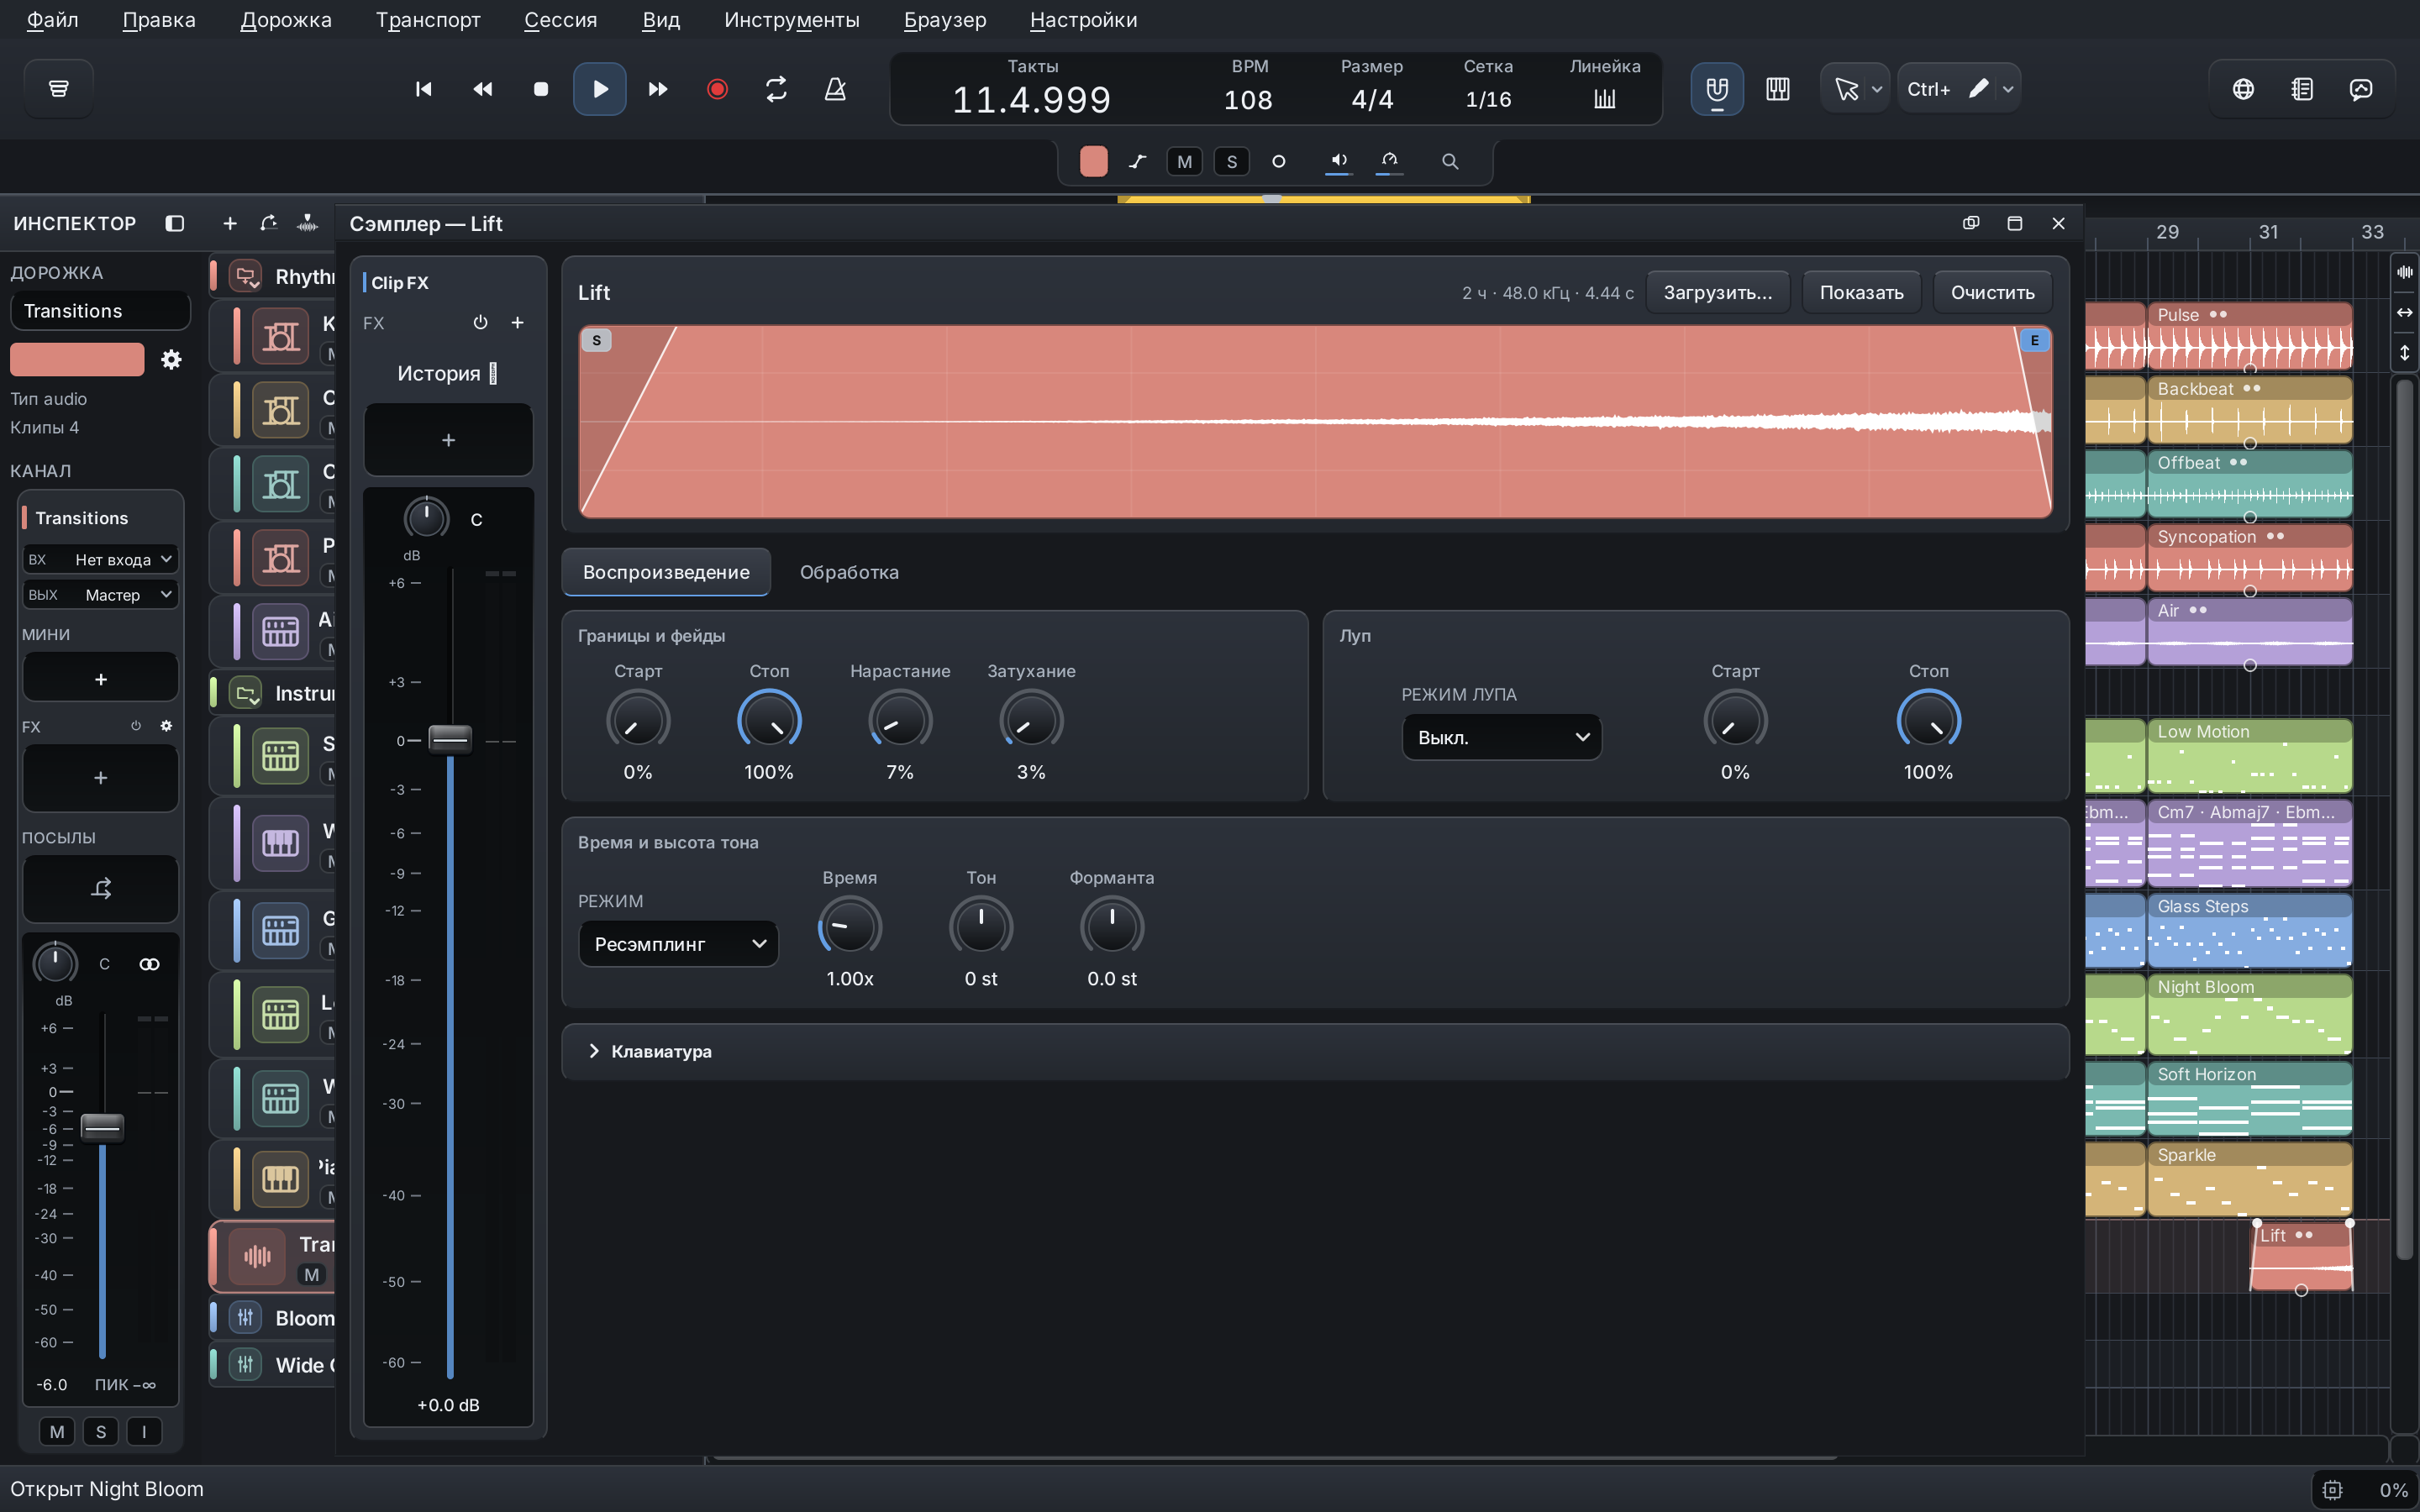The height and width of the screenshot is (1512, 2420).
Task: Go to start of the project
Action: (x=423, y=89)
